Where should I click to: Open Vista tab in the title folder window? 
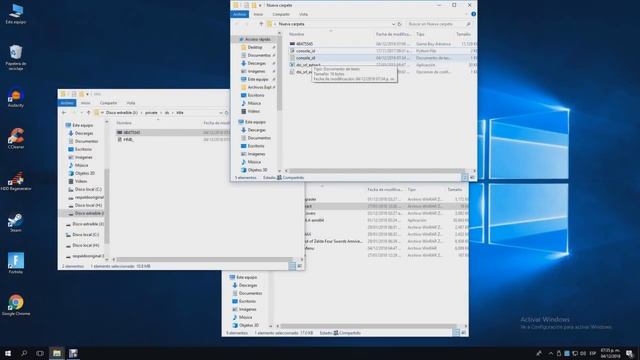point(131,103)
